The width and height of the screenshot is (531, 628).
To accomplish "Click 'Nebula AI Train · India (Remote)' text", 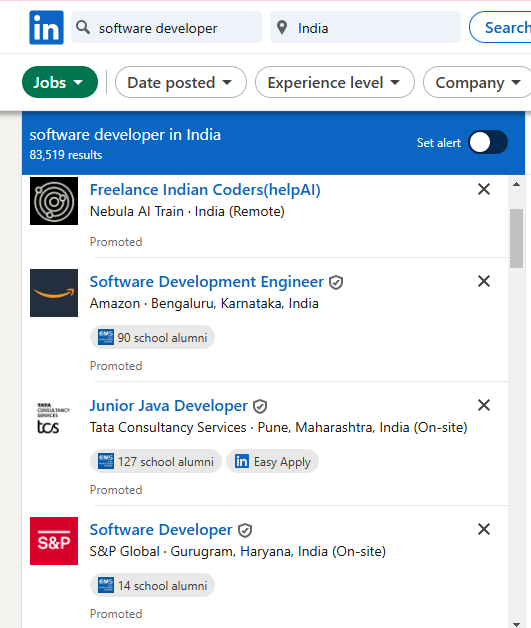I will tap(187, 211).
